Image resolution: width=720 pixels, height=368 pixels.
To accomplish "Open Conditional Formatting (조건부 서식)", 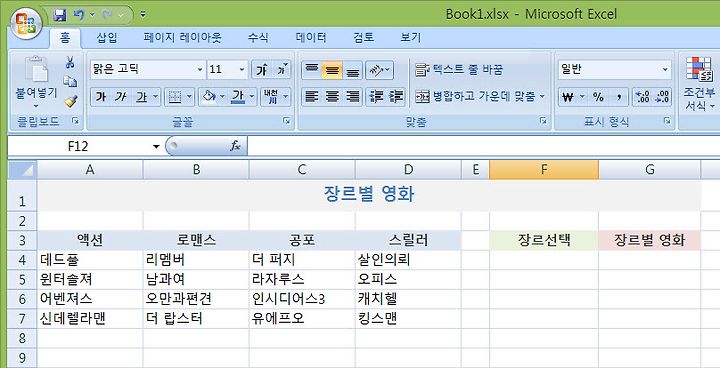I will pos(699,84).
